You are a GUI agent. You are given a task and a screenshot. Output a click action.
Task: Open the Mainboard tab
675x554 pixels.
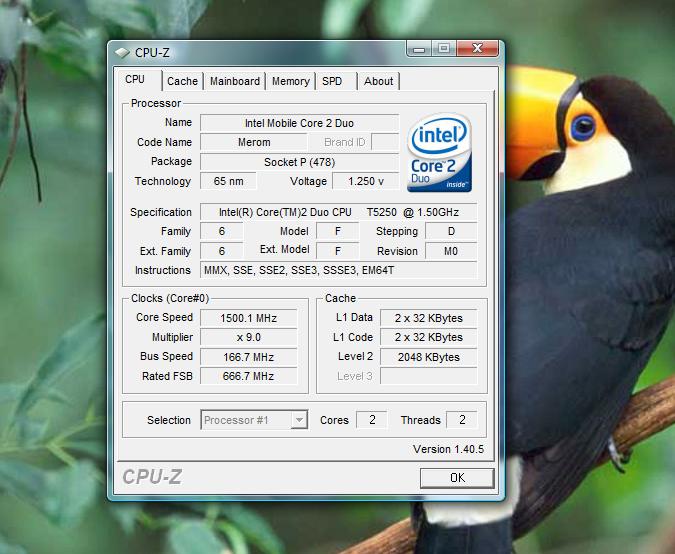coord(235,81)
